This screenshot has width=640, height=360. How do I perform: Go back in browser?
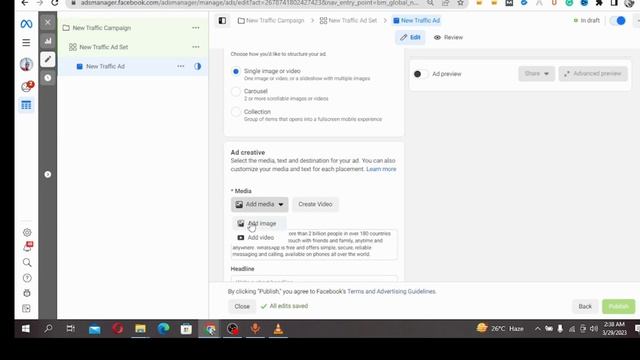[x=25, y=3]
